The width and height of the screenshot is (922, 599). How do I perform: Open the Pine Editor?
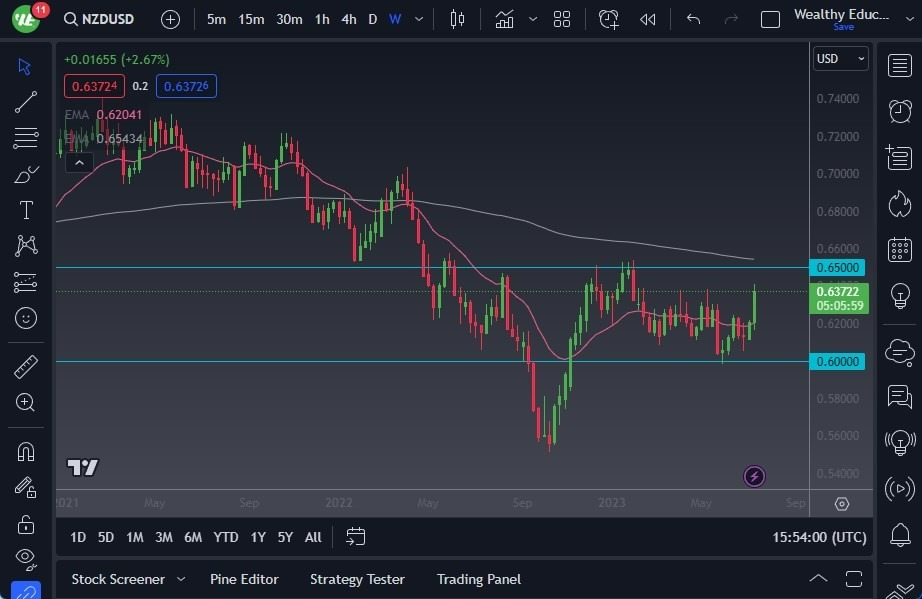coord(244,579)
